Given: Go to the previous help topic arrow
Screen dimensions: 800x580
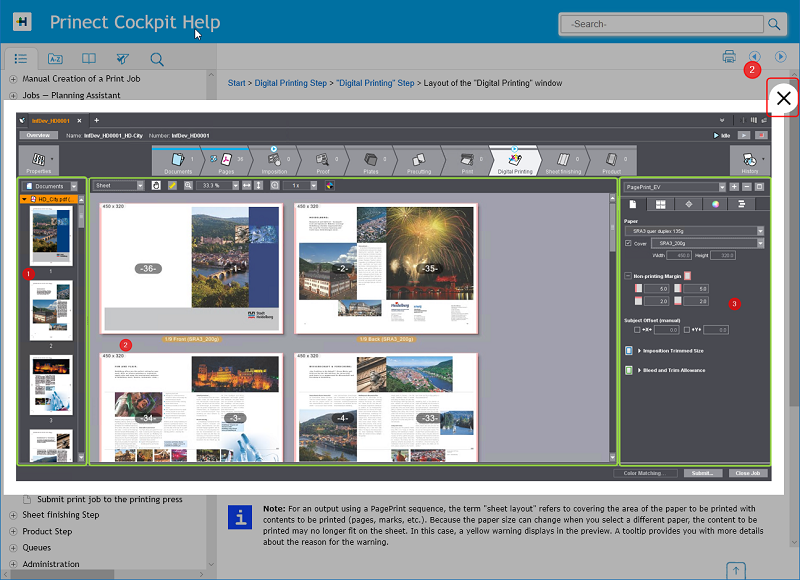Looking at the screenshot, I should tap(755, 57).
